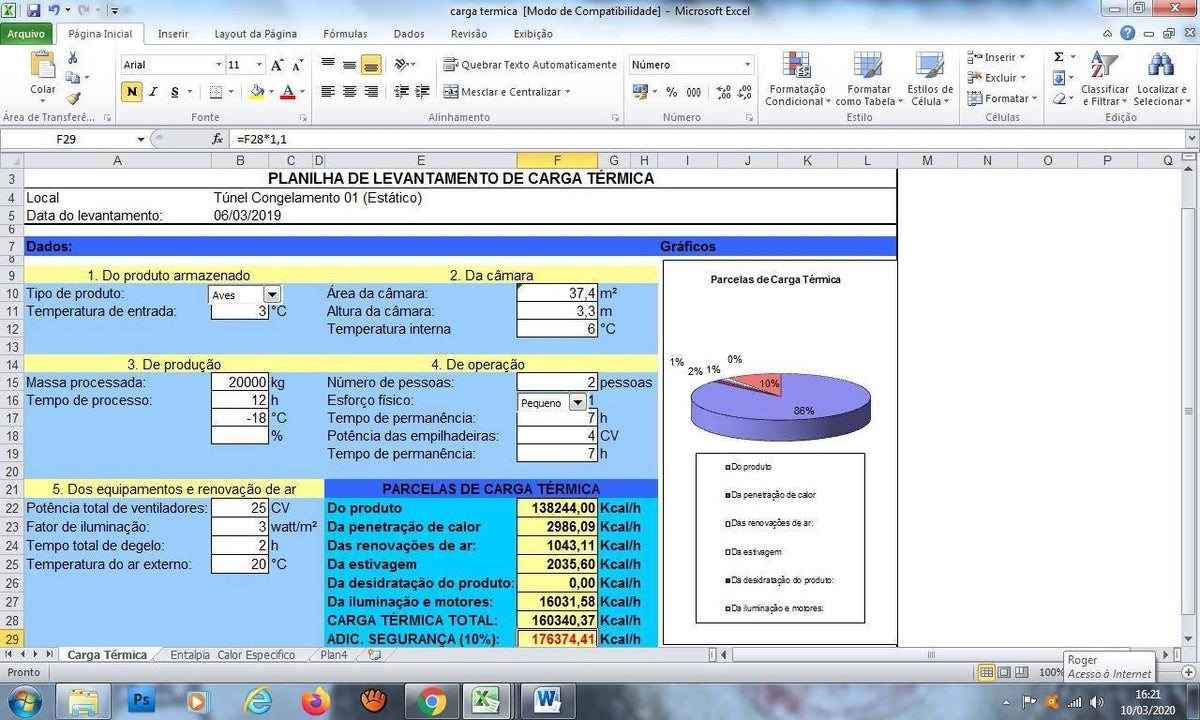Open the Tipo de produto 'Aves' dropdown
The image size is (1200, 720).
click(x=271, y=294)
